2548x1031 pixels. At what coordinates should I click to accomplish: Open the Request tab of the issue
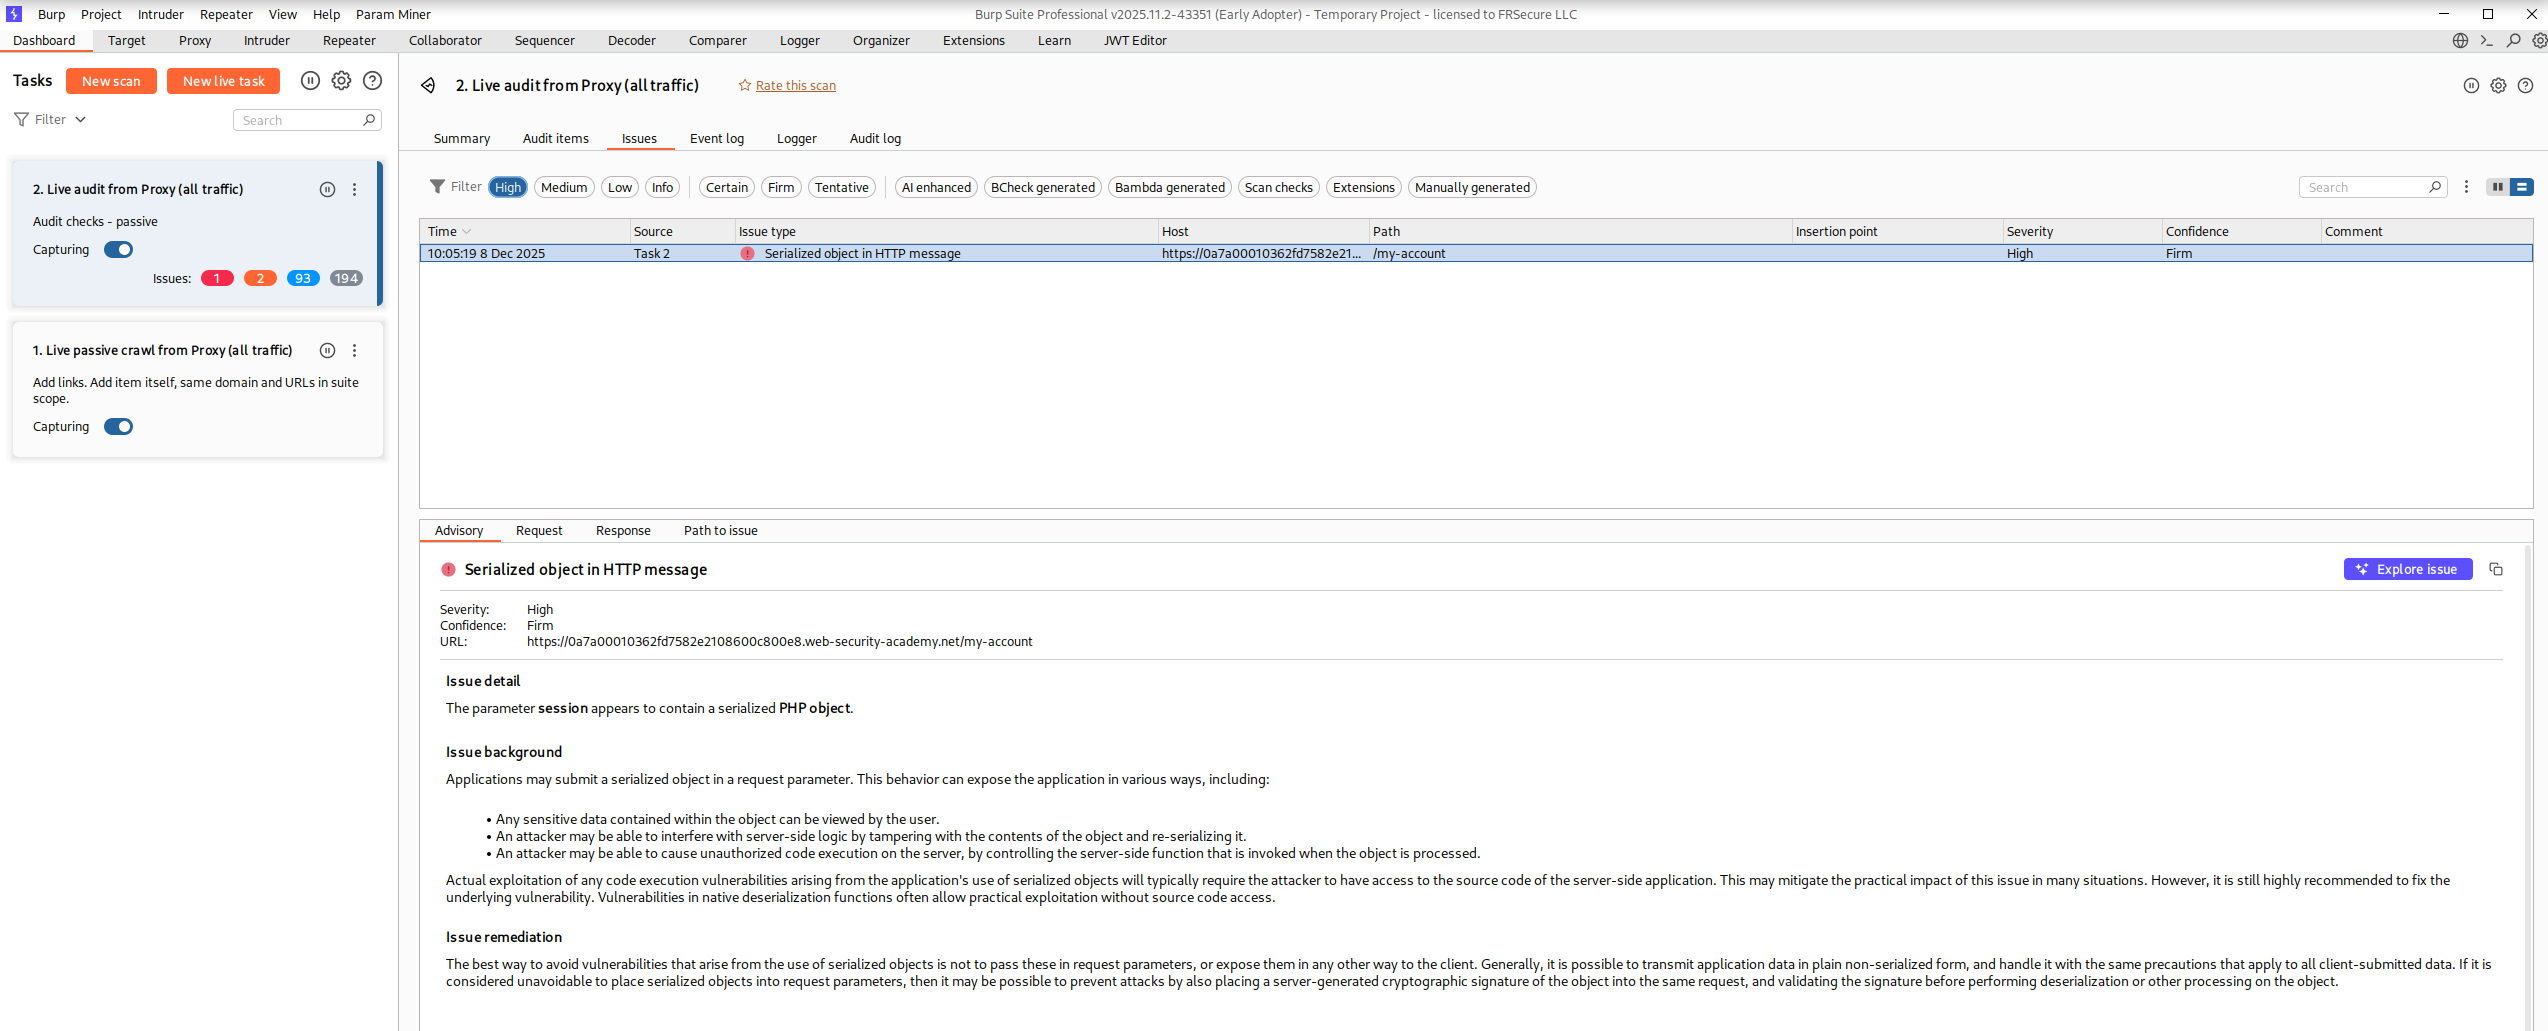[538, 531]
